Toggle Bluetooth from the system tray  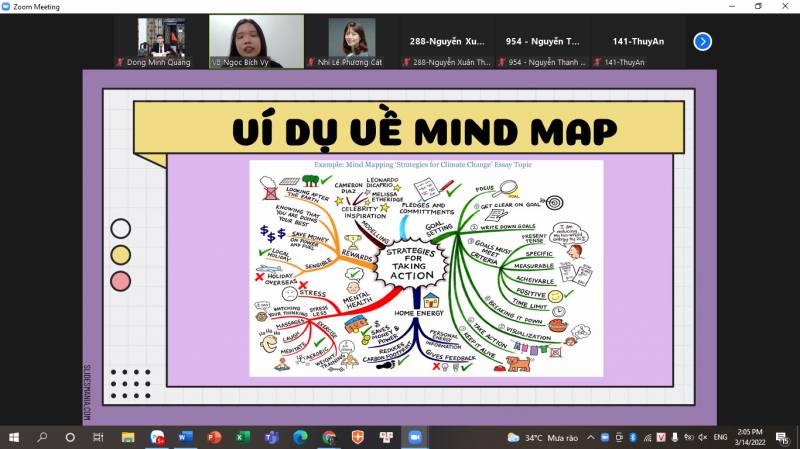pos(633,438)
